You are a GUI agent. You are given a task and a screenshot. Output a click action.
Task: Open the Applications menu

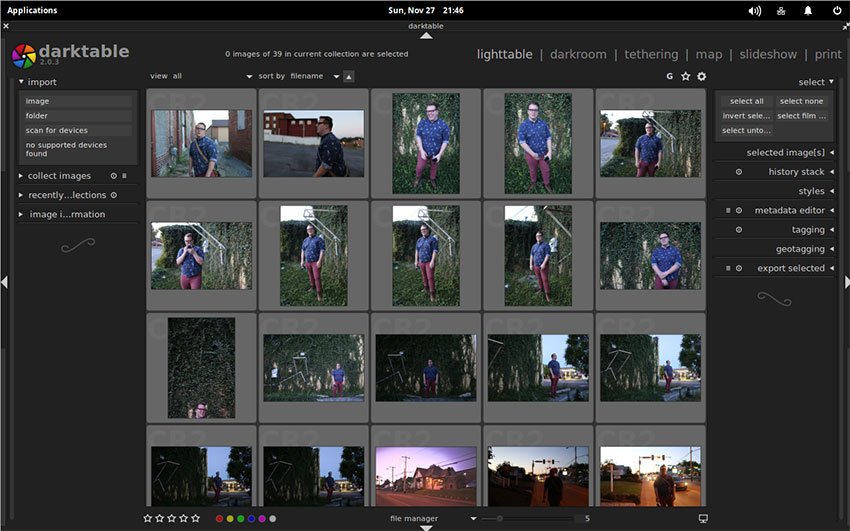[x=32, y=10]
